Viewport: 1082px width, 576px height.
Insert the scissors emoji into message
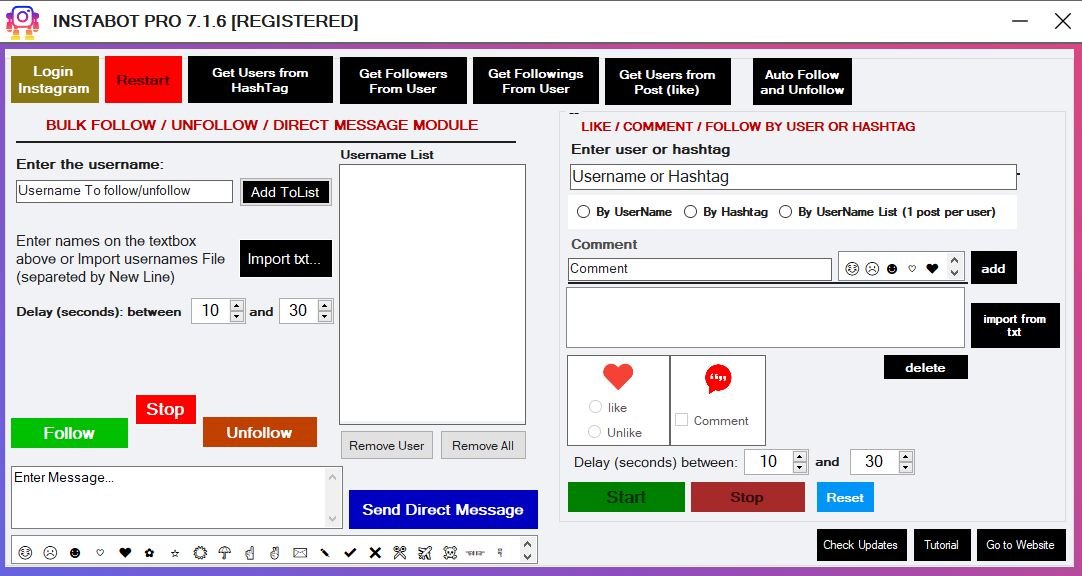400,552
